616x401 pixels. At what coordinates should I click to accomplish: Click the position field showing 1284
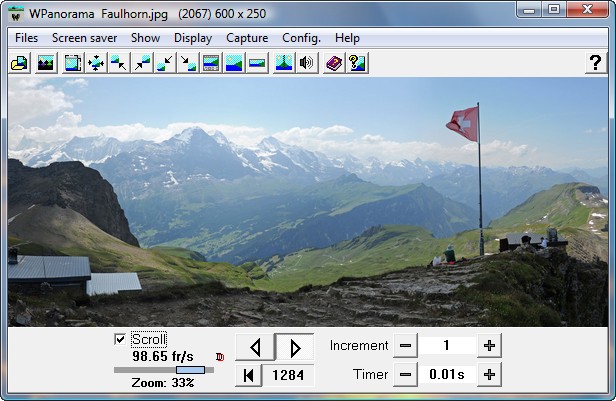[288, 375]
